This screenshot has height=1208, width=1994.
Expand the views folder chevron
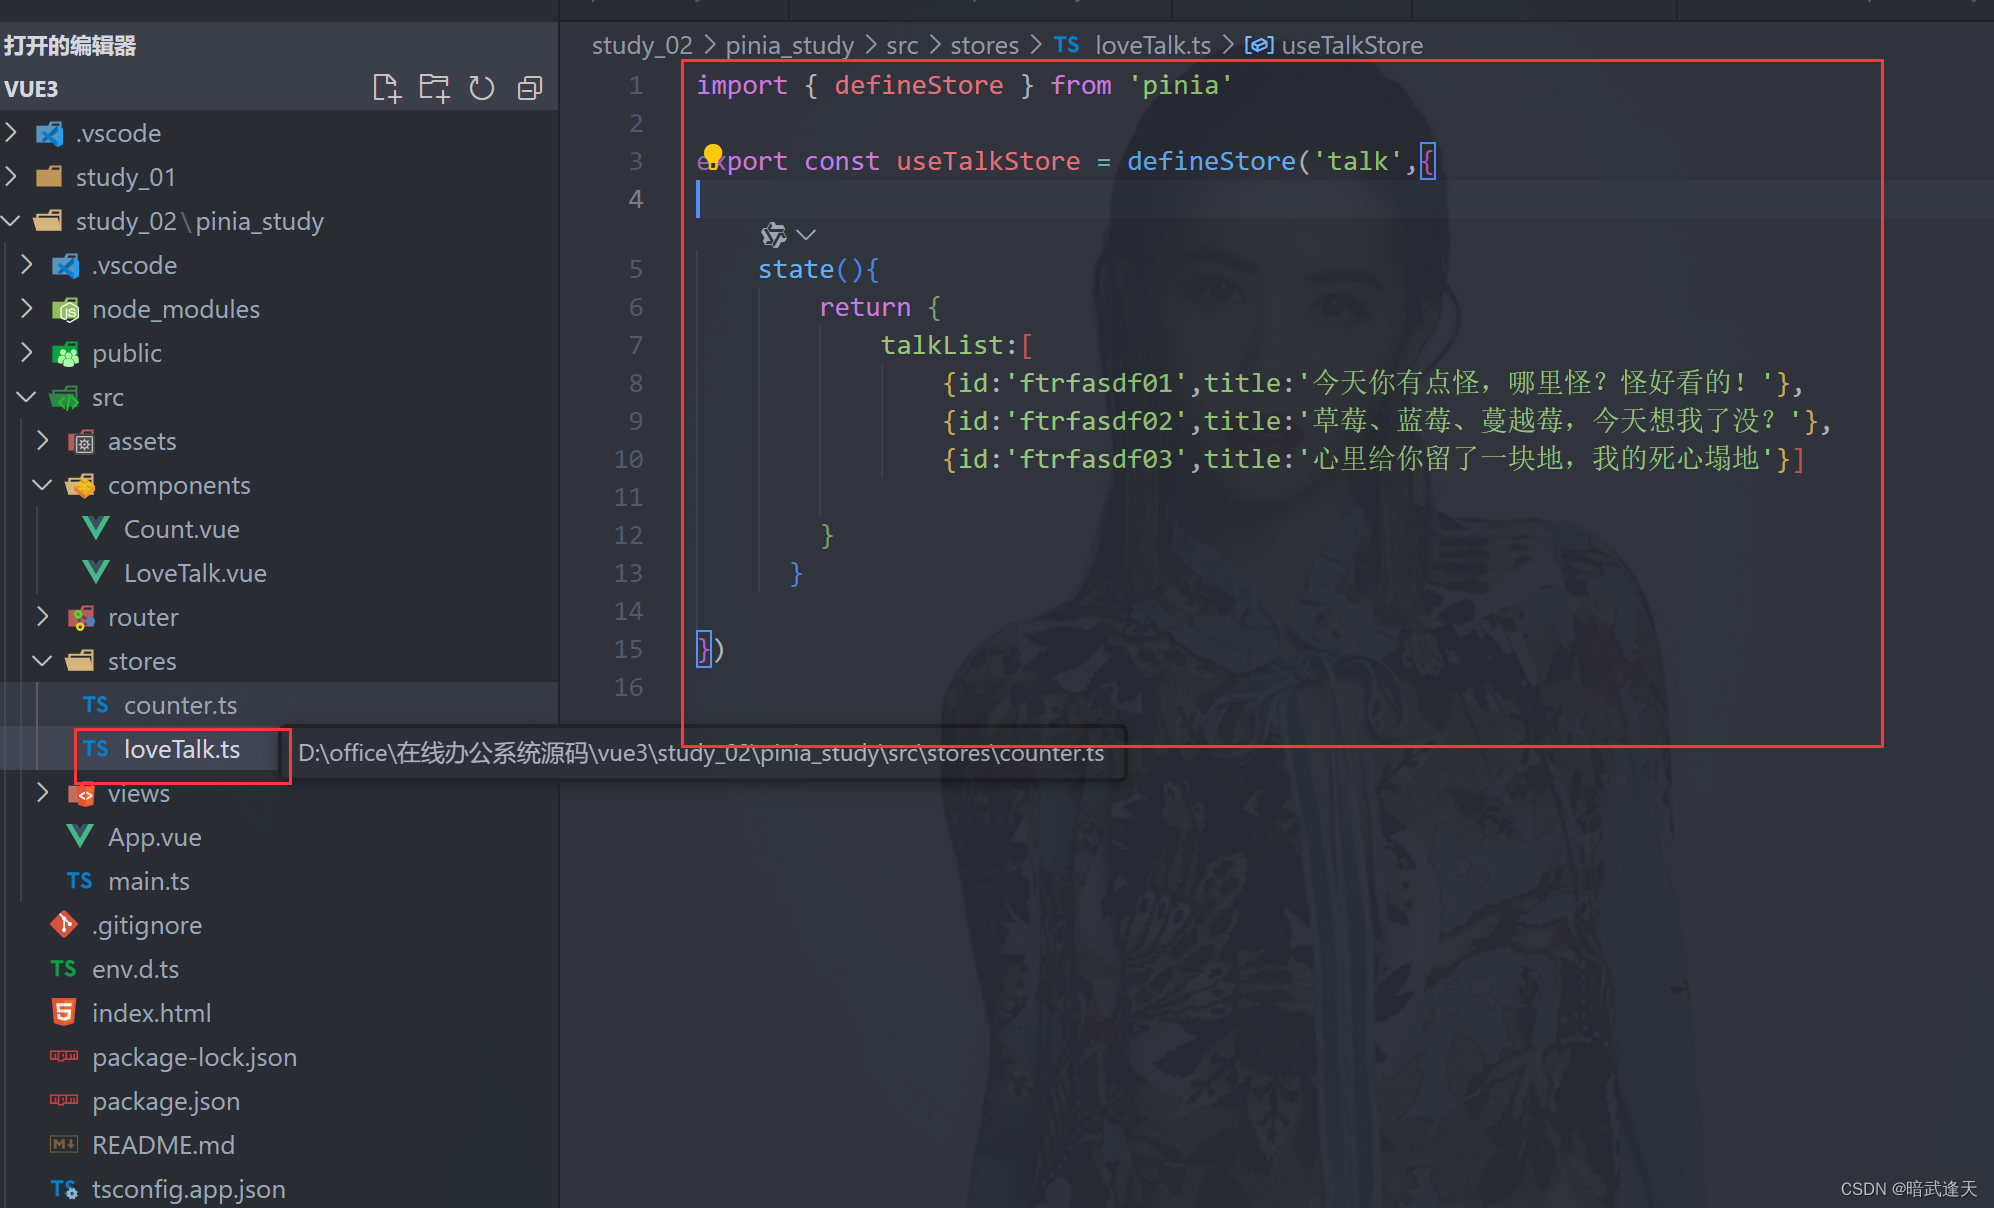point(43,792)
